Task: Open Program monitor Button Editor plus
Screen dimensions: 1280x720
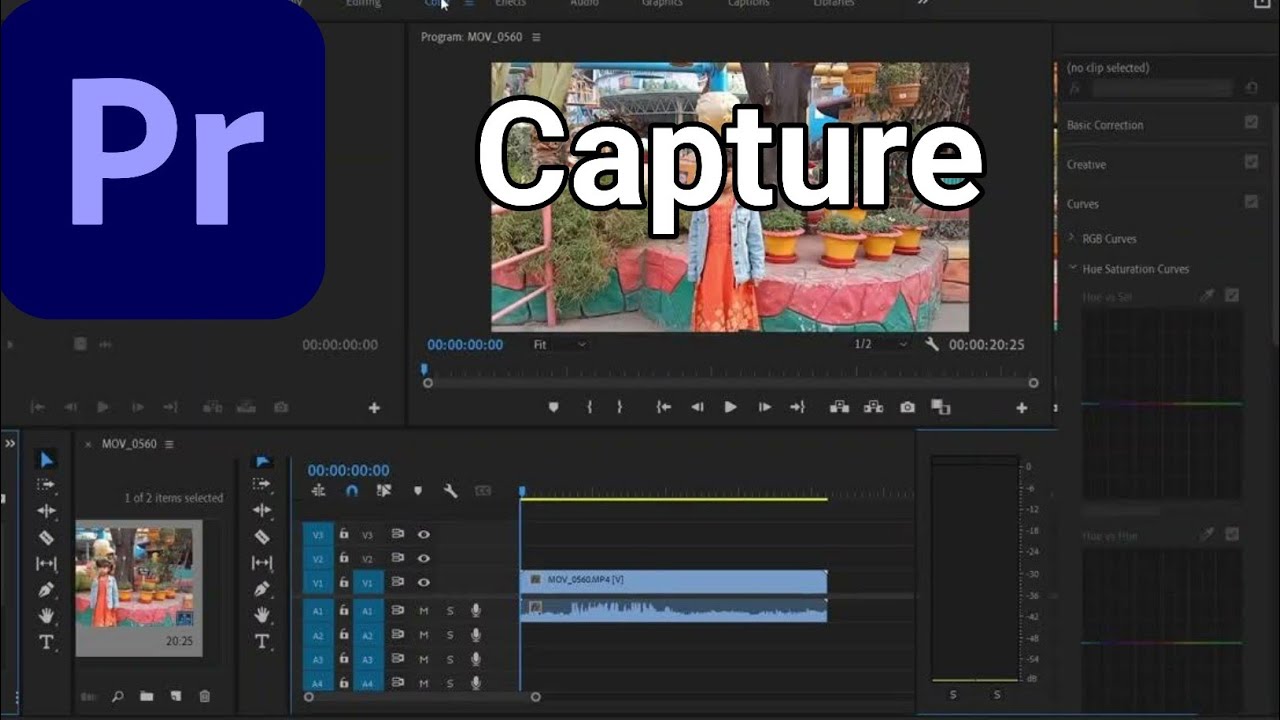Action: (1022, 408)
